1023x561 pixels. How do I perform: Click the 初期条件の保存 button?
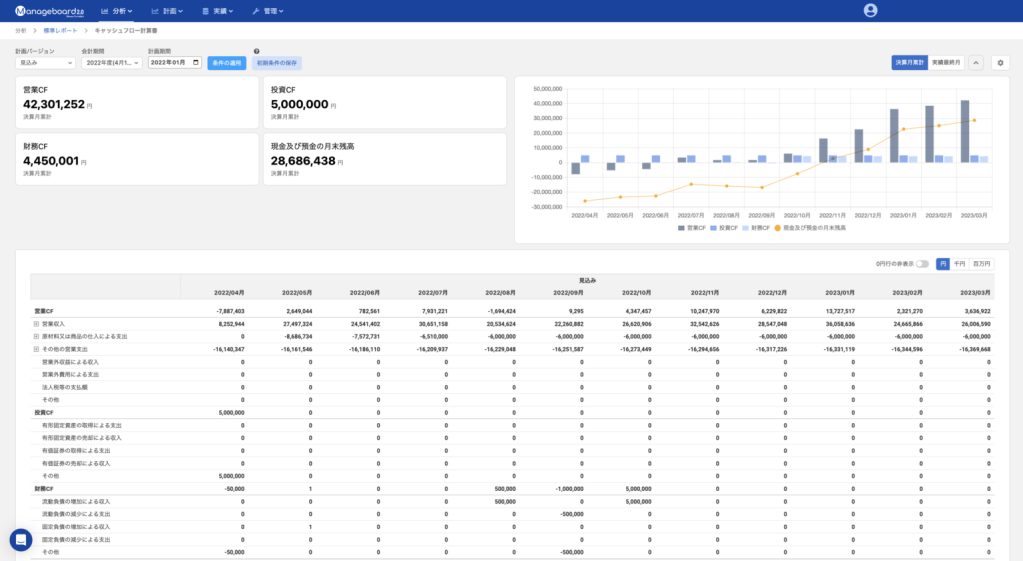pyautogui.click(x=276, y=63)
